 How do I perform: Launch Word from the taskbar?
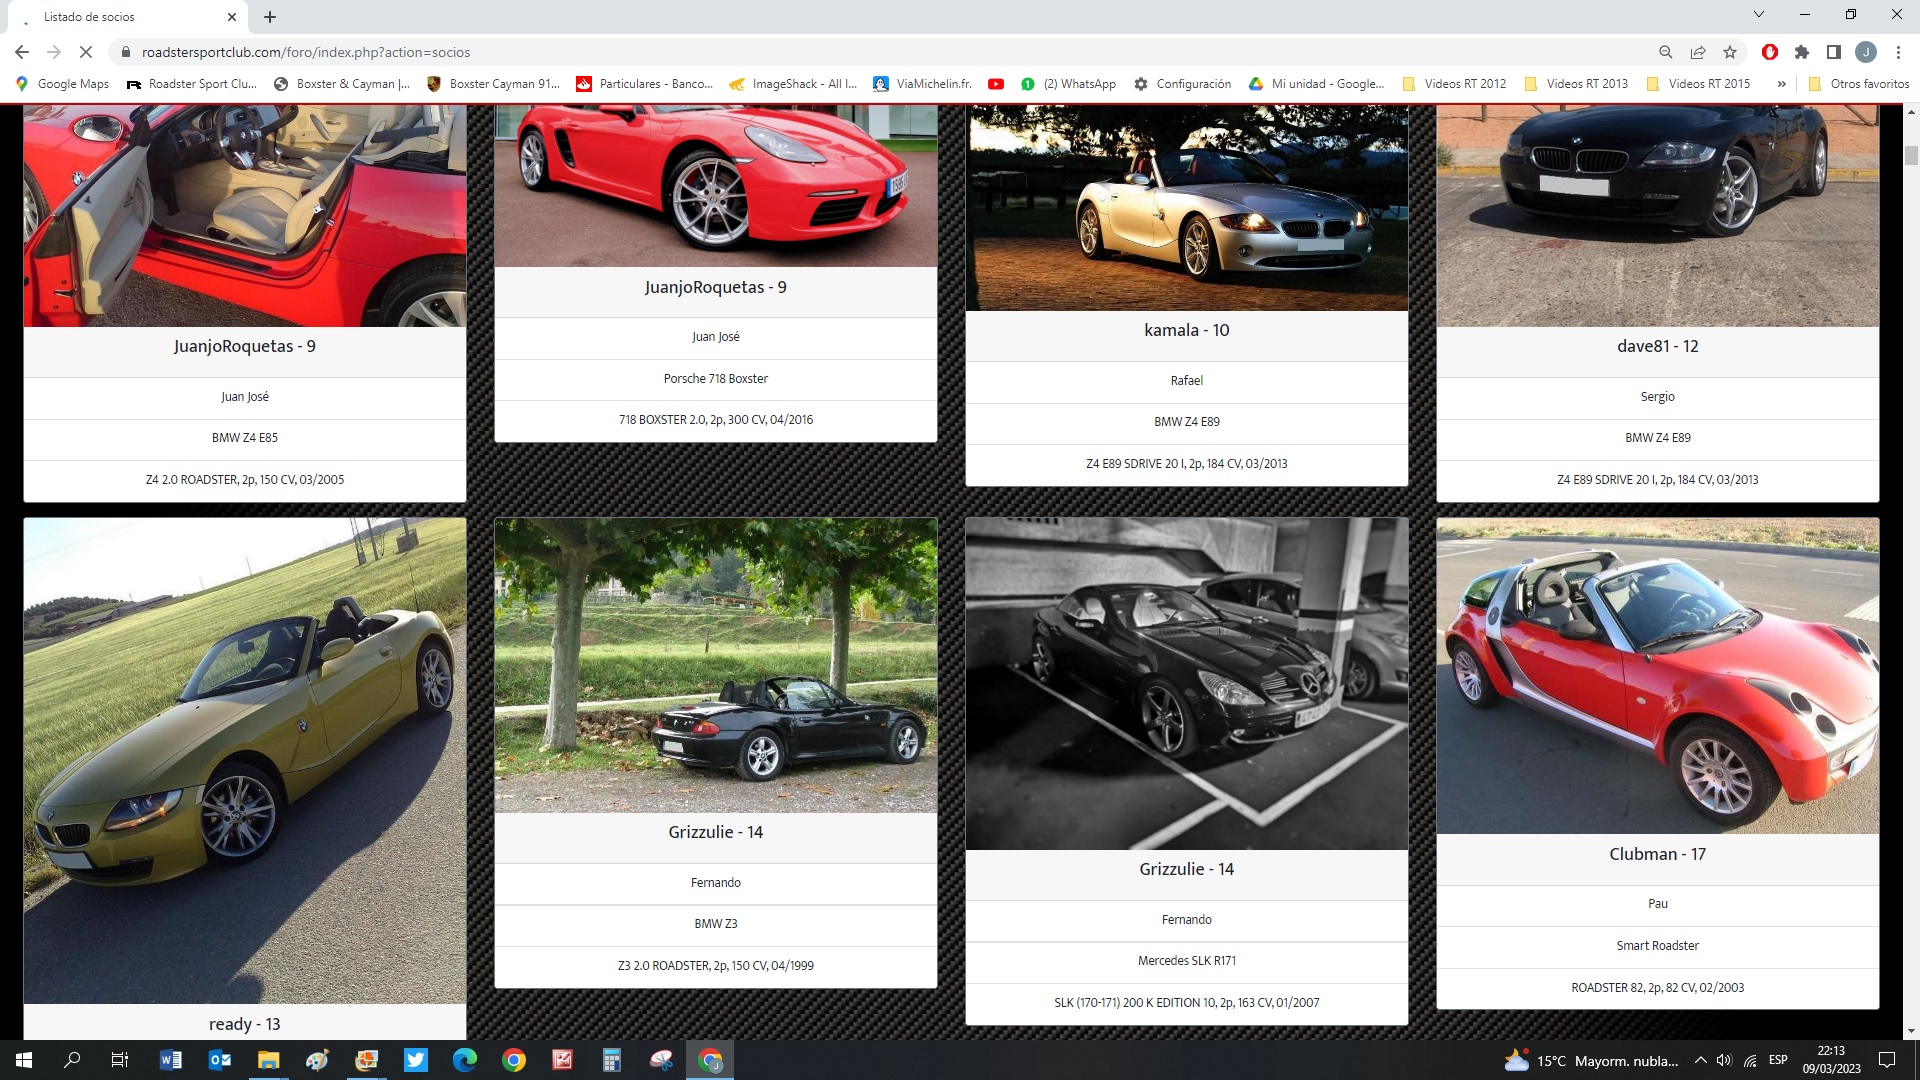pos(171,1060)
